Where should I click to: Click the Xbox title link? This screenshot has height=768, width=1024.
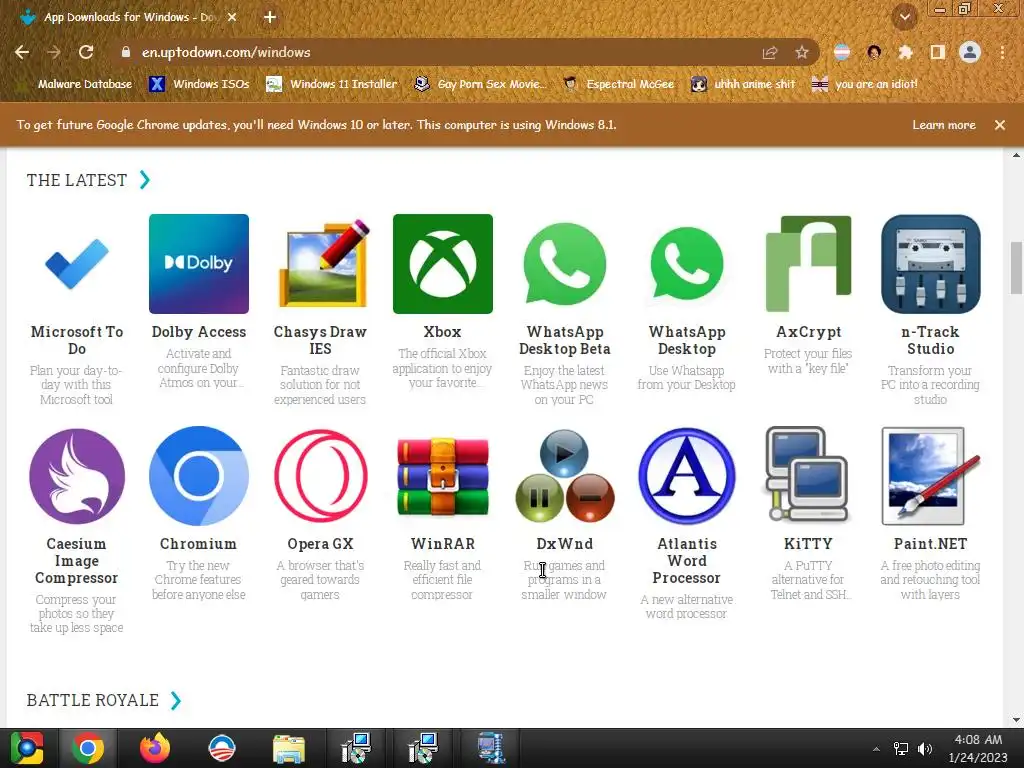tap(442, 332)
